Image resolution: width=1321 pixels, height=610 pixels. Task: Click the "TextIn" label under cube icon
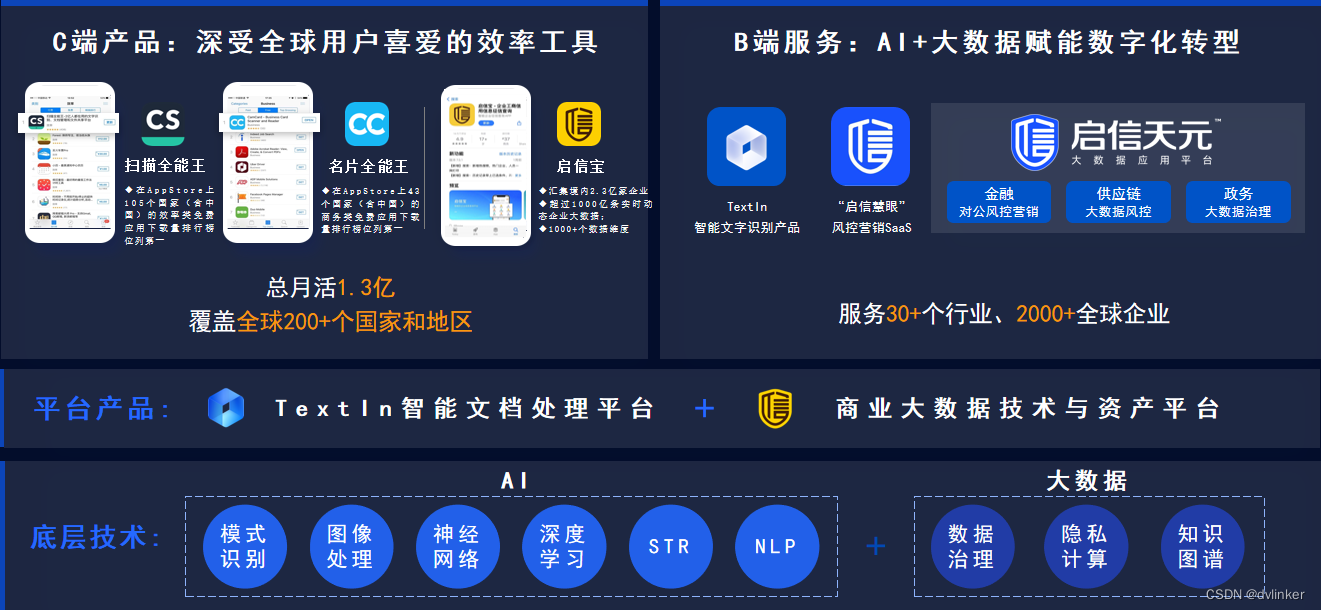click(x=747, y=207)
